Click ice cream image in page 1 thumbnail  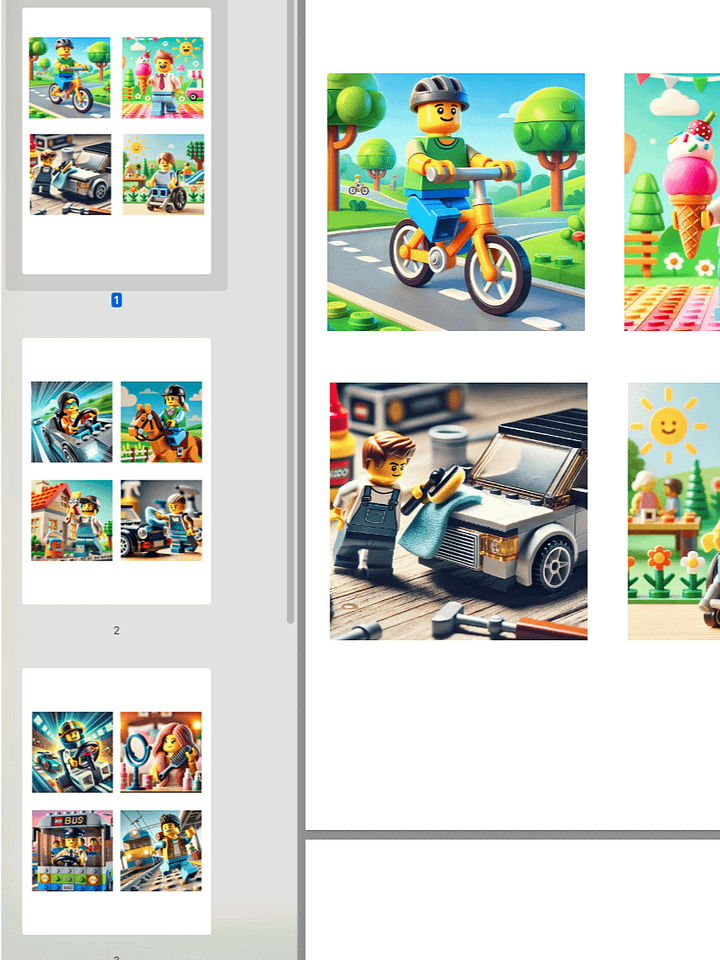(163, 78)
